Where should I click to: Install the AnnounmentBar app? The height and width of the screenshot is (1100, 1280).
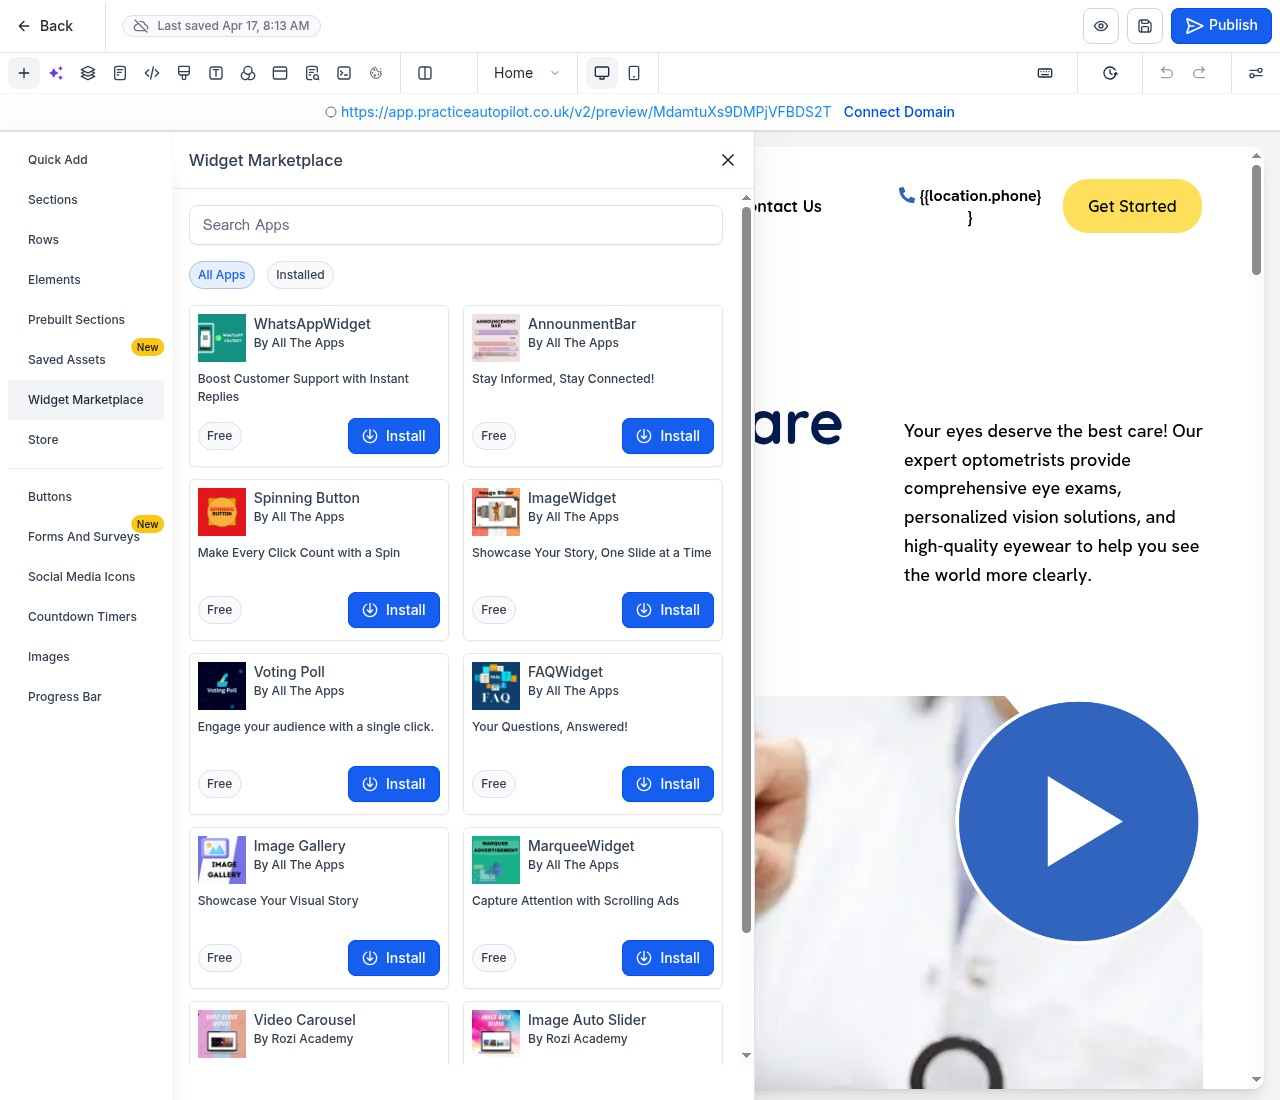click(668, 436)
